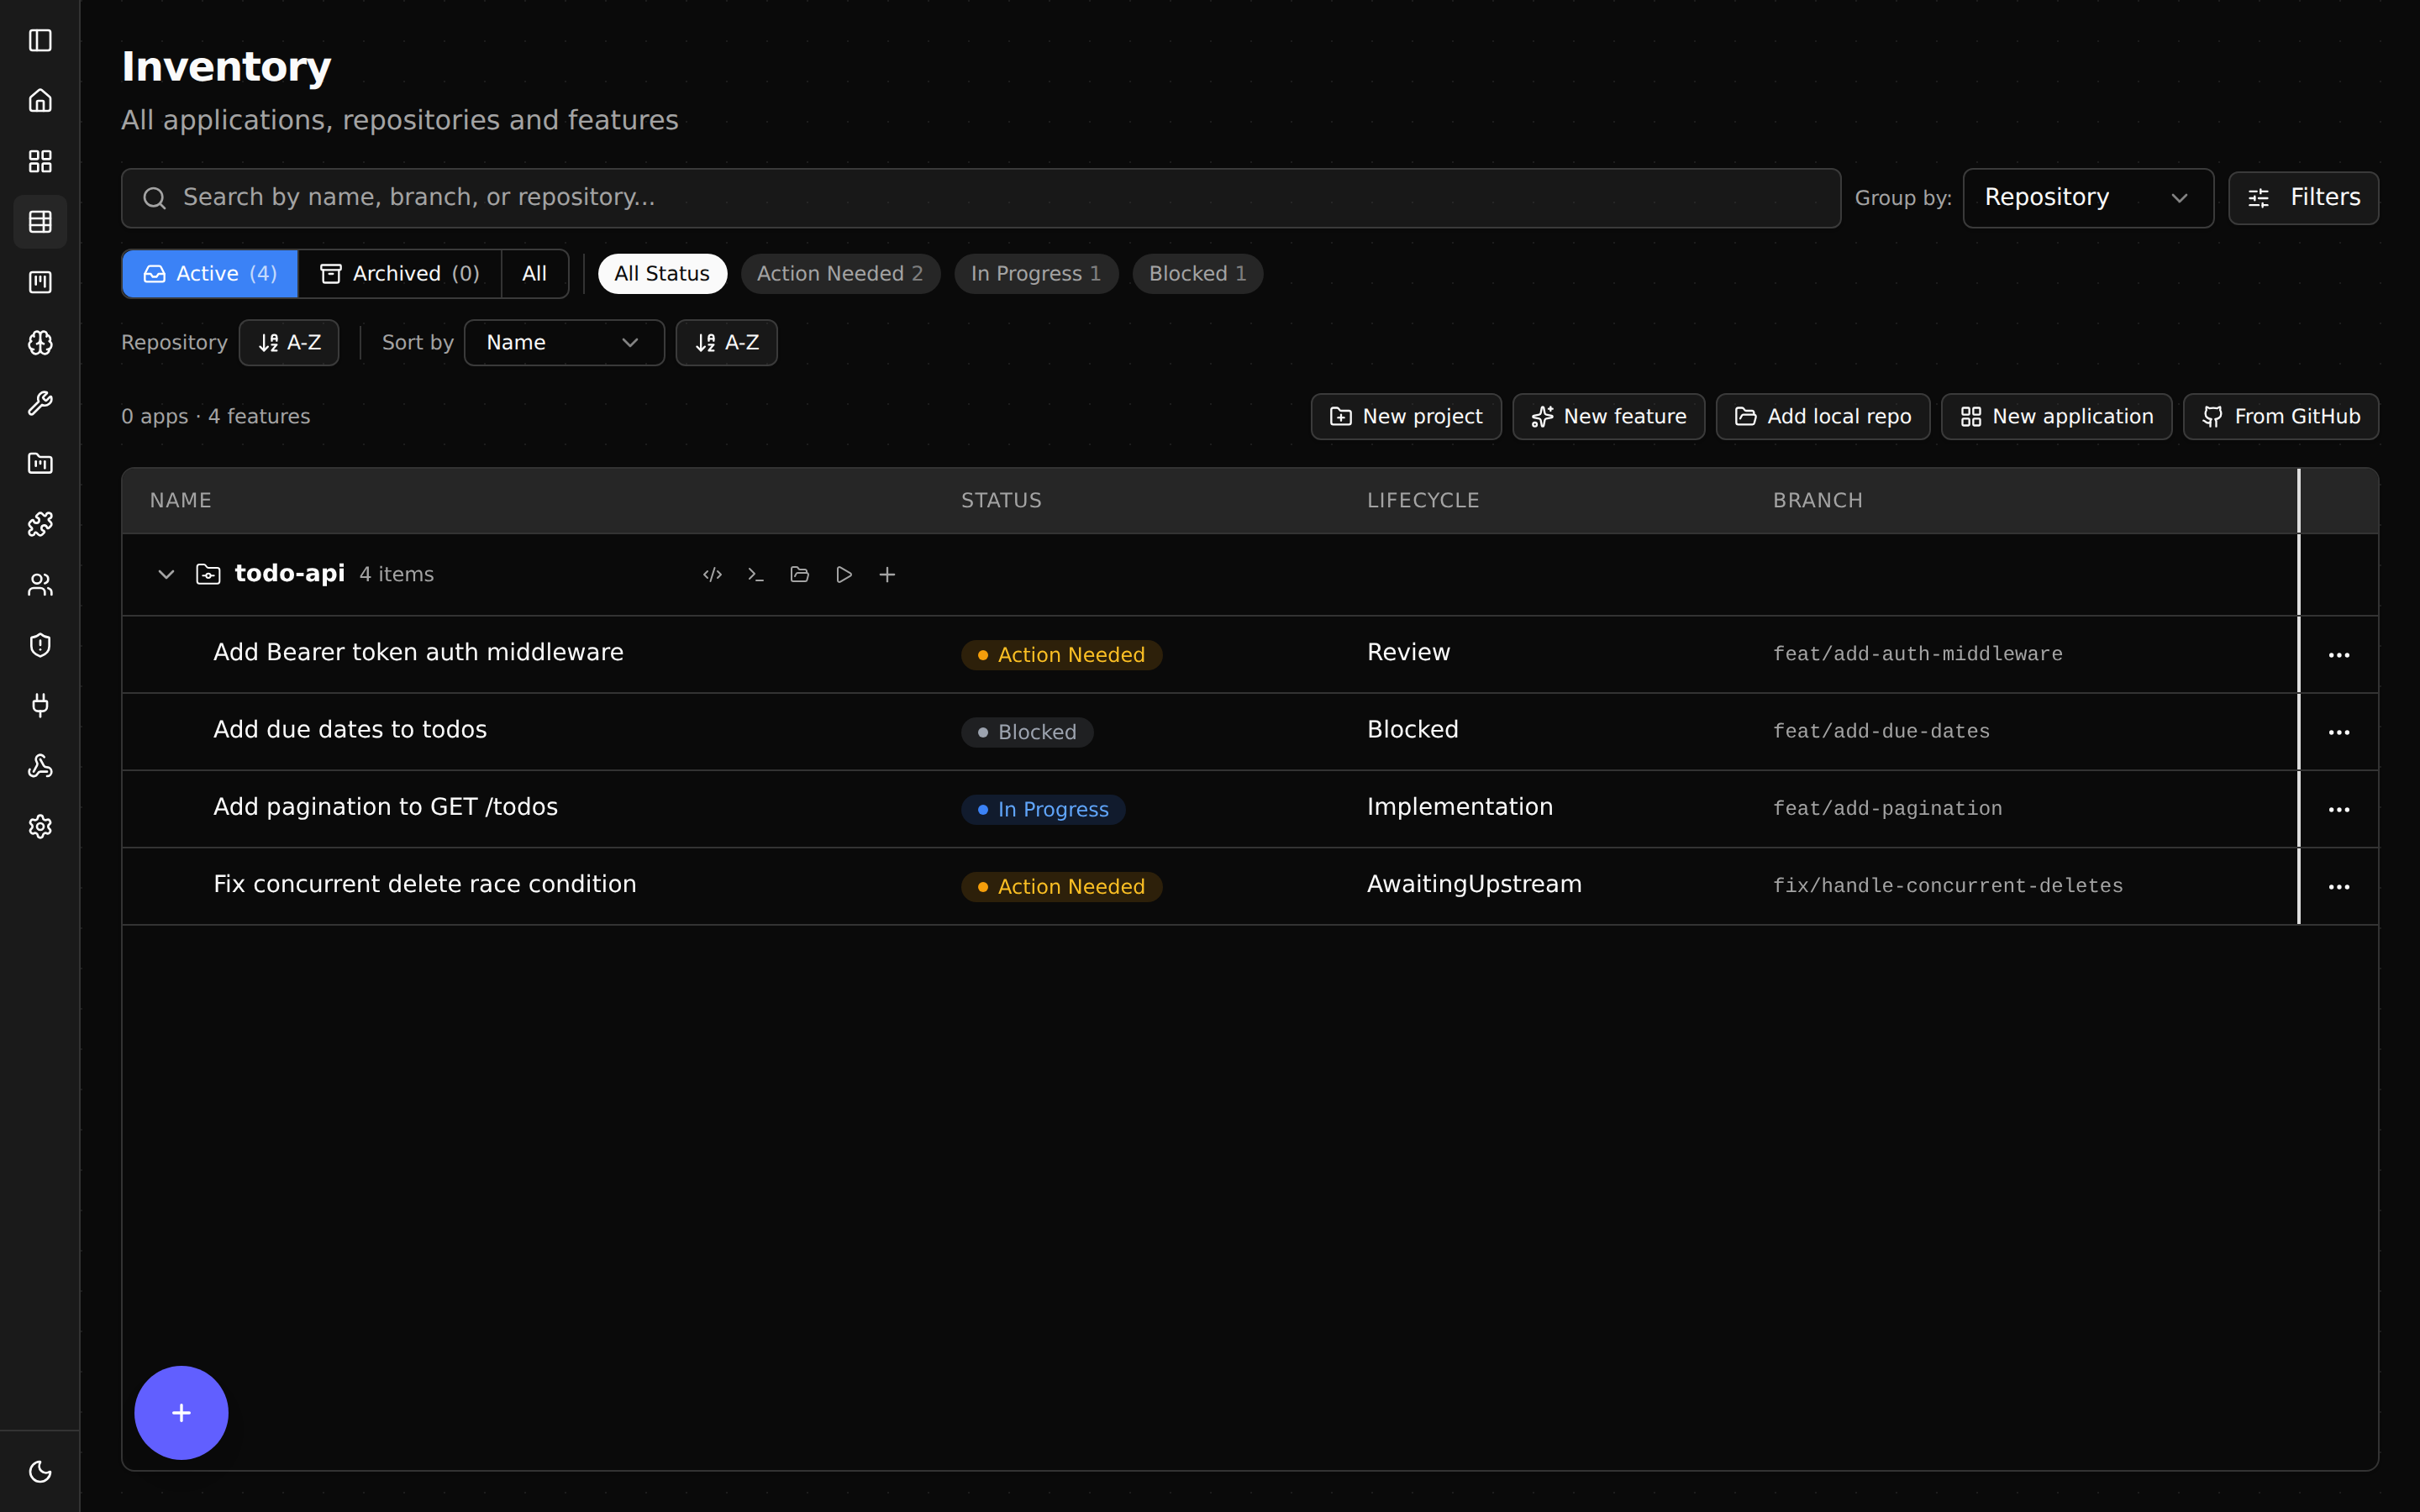Click the Add local repo button
This screenshot has width=2420, height=1512.
[1823, 417]
